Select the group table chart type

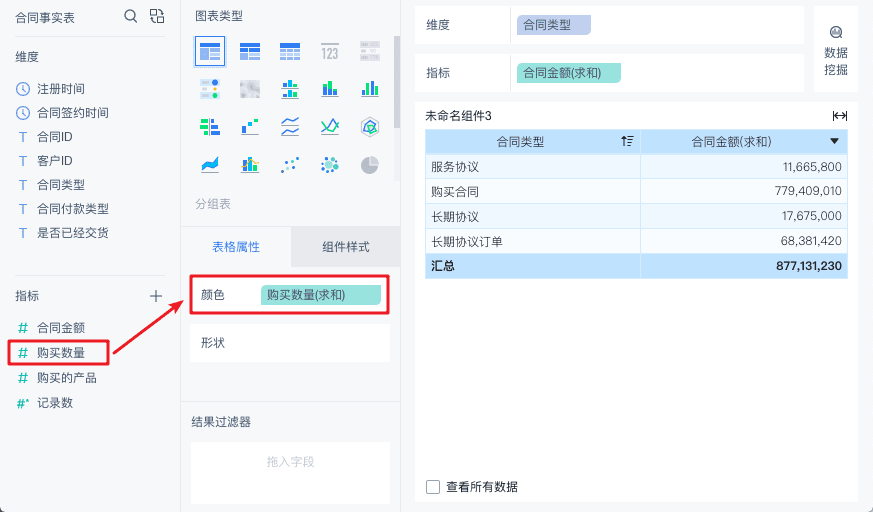click(x=210, y=52)
